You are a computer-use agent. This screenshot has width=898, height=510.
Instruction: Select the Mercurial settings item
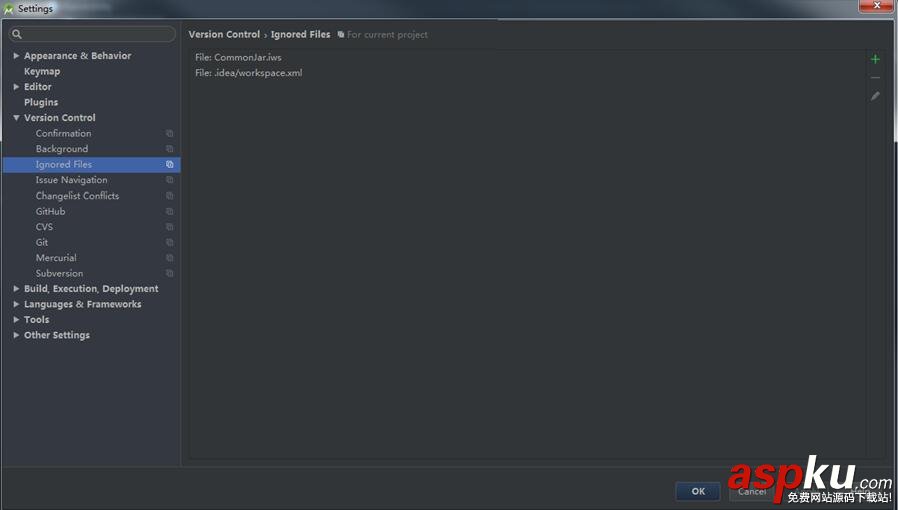click(x=56, y=258)
